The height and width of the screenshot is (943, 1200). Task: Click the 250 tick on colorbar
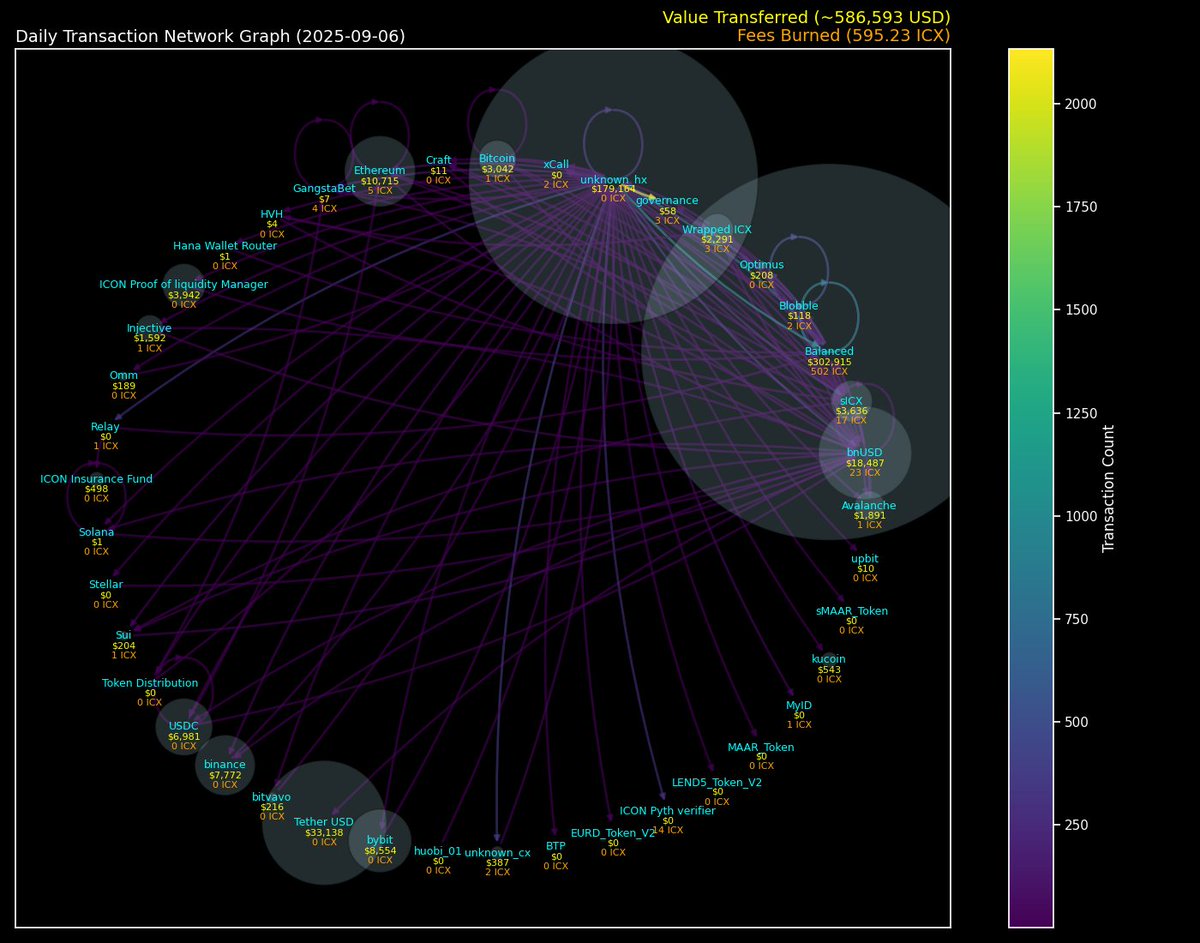[x=1078, y=824]
